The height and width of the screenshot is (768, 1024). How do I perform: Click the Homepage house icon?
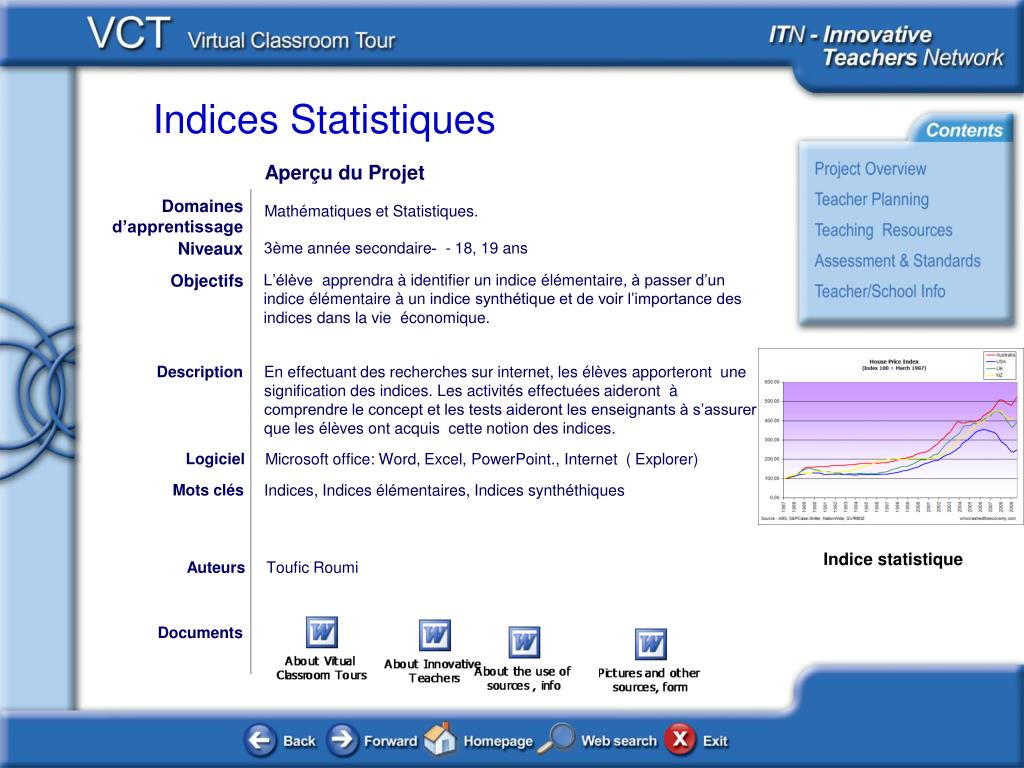pos(440,739)
